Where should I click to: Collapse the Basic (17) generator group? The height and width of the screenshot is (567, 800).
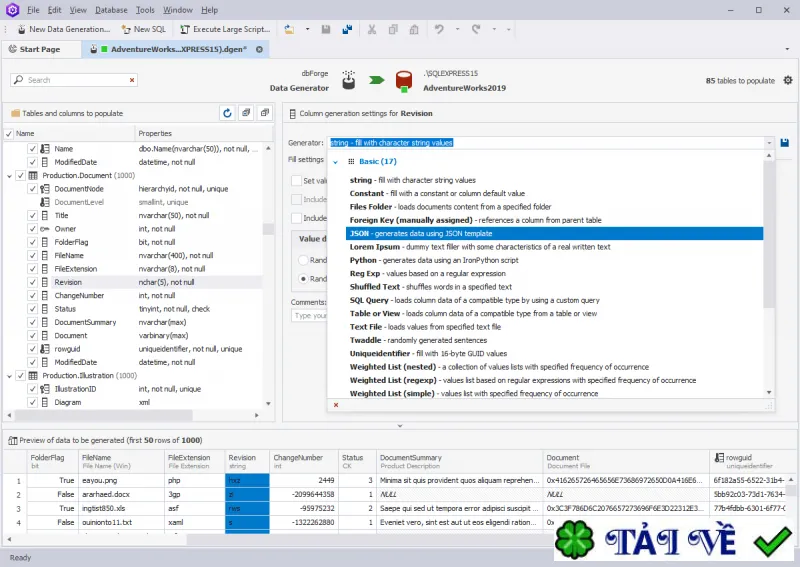(x=336, y=162)
